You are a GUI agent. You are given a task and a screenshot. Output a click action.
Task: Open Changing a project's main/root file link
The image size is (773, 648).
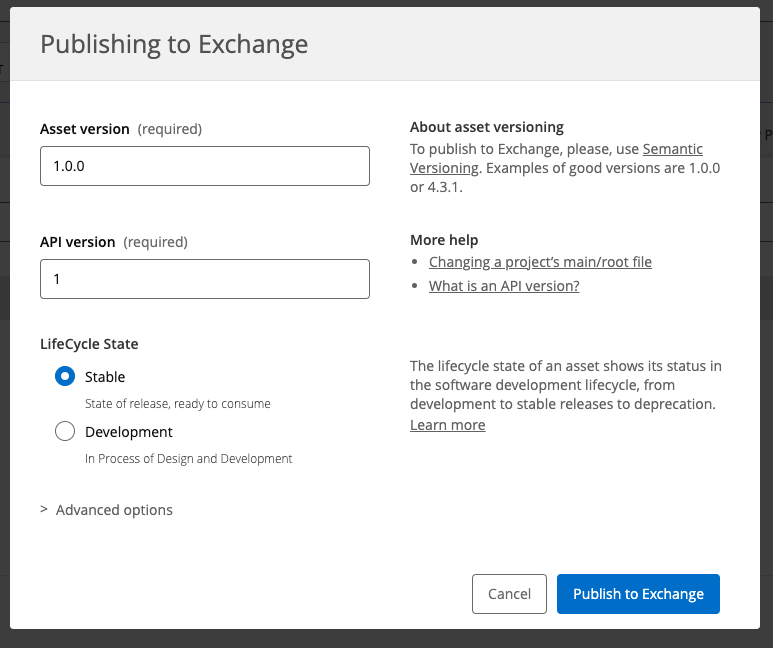540,262
